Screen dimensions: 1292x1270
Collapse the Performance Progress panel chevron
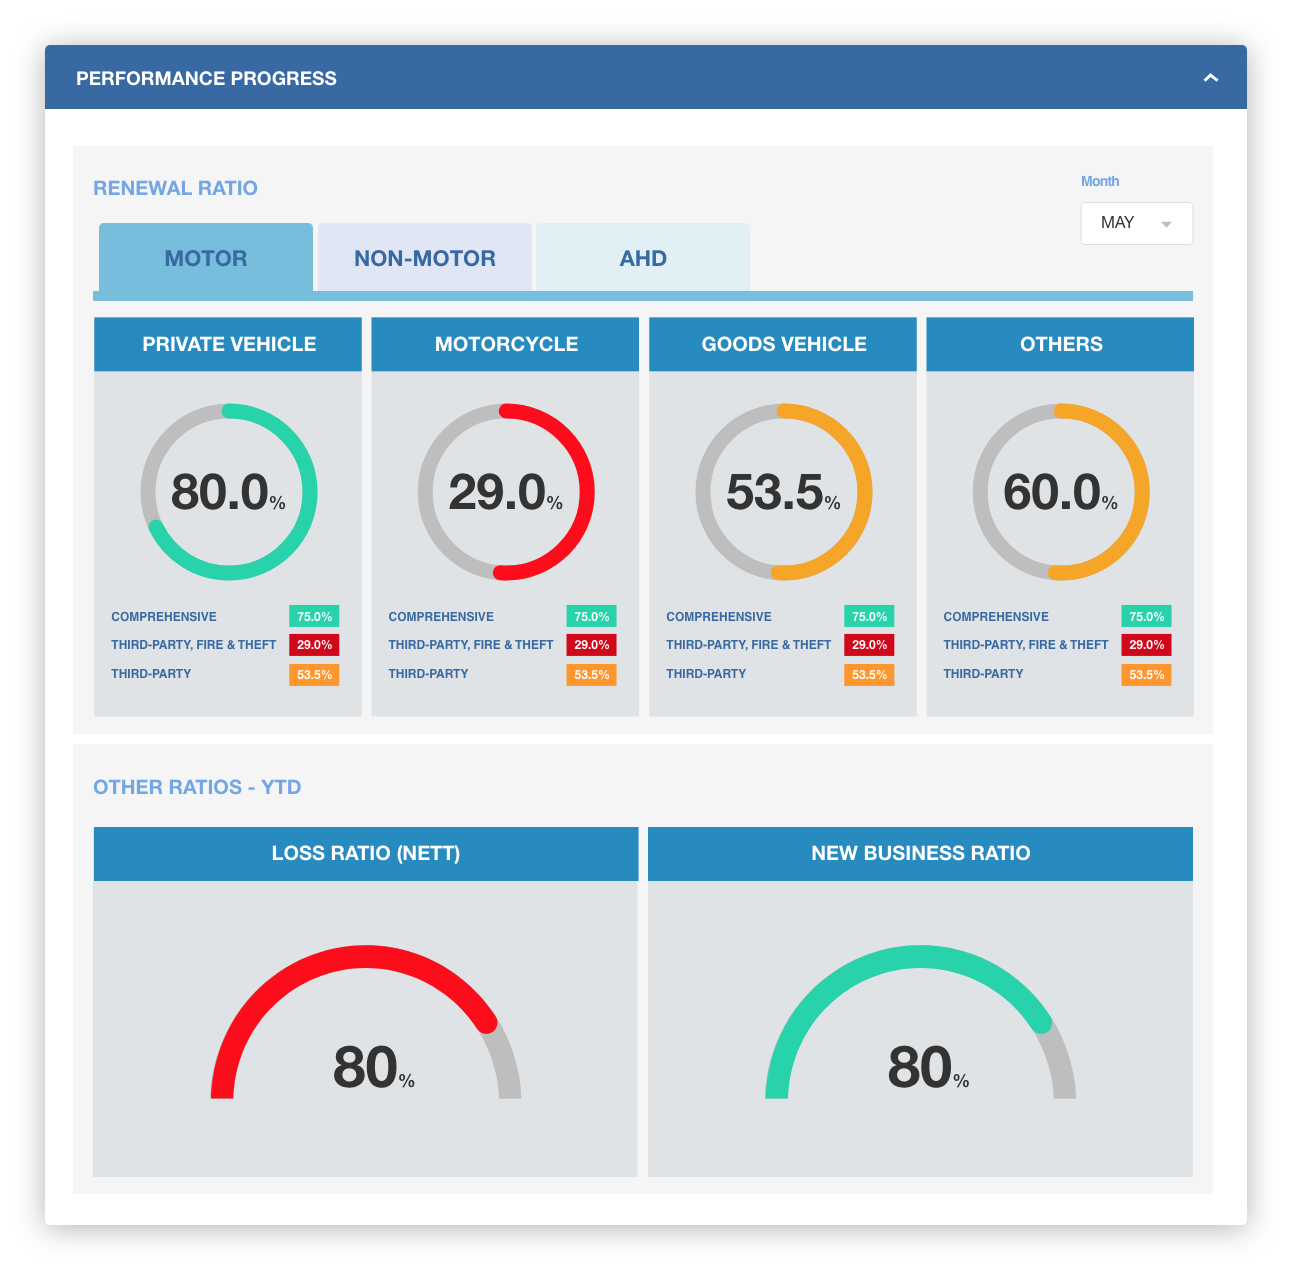pos(1210,78)
